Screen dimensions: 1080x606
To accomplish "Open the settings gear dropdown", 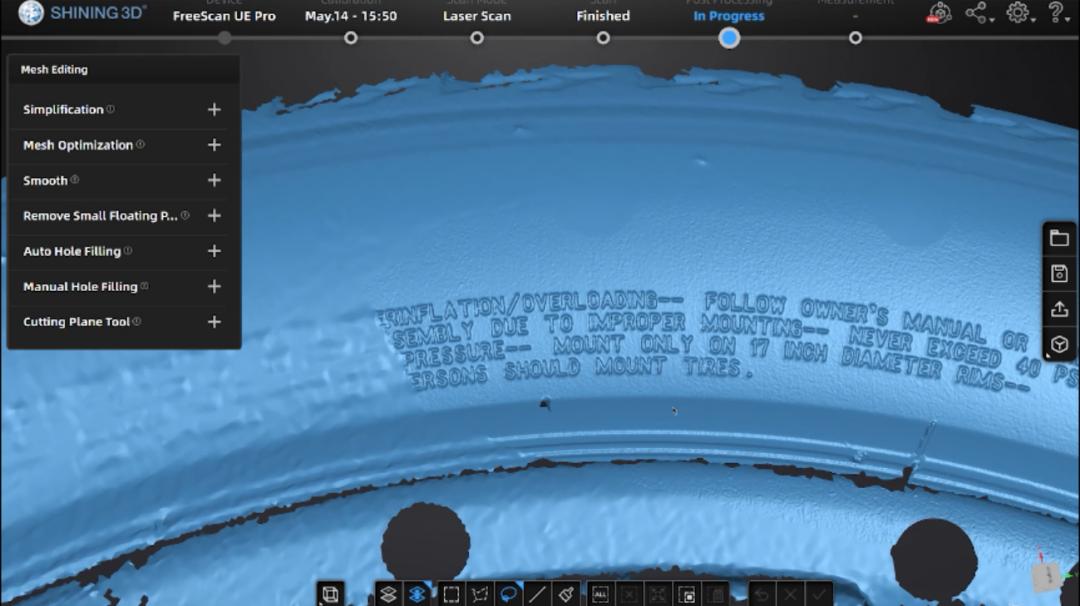I will (1019, 13).
